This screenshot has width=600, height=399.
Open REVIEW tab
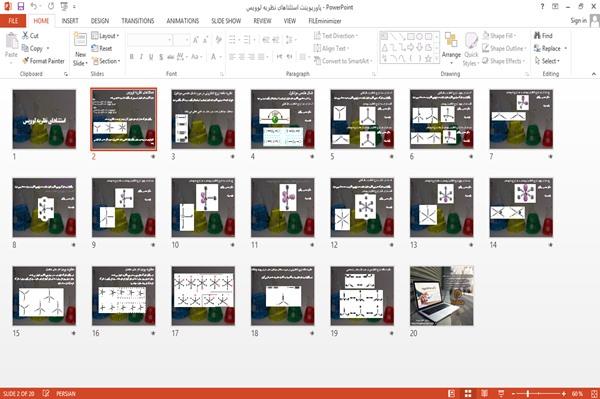click(262, 21)
